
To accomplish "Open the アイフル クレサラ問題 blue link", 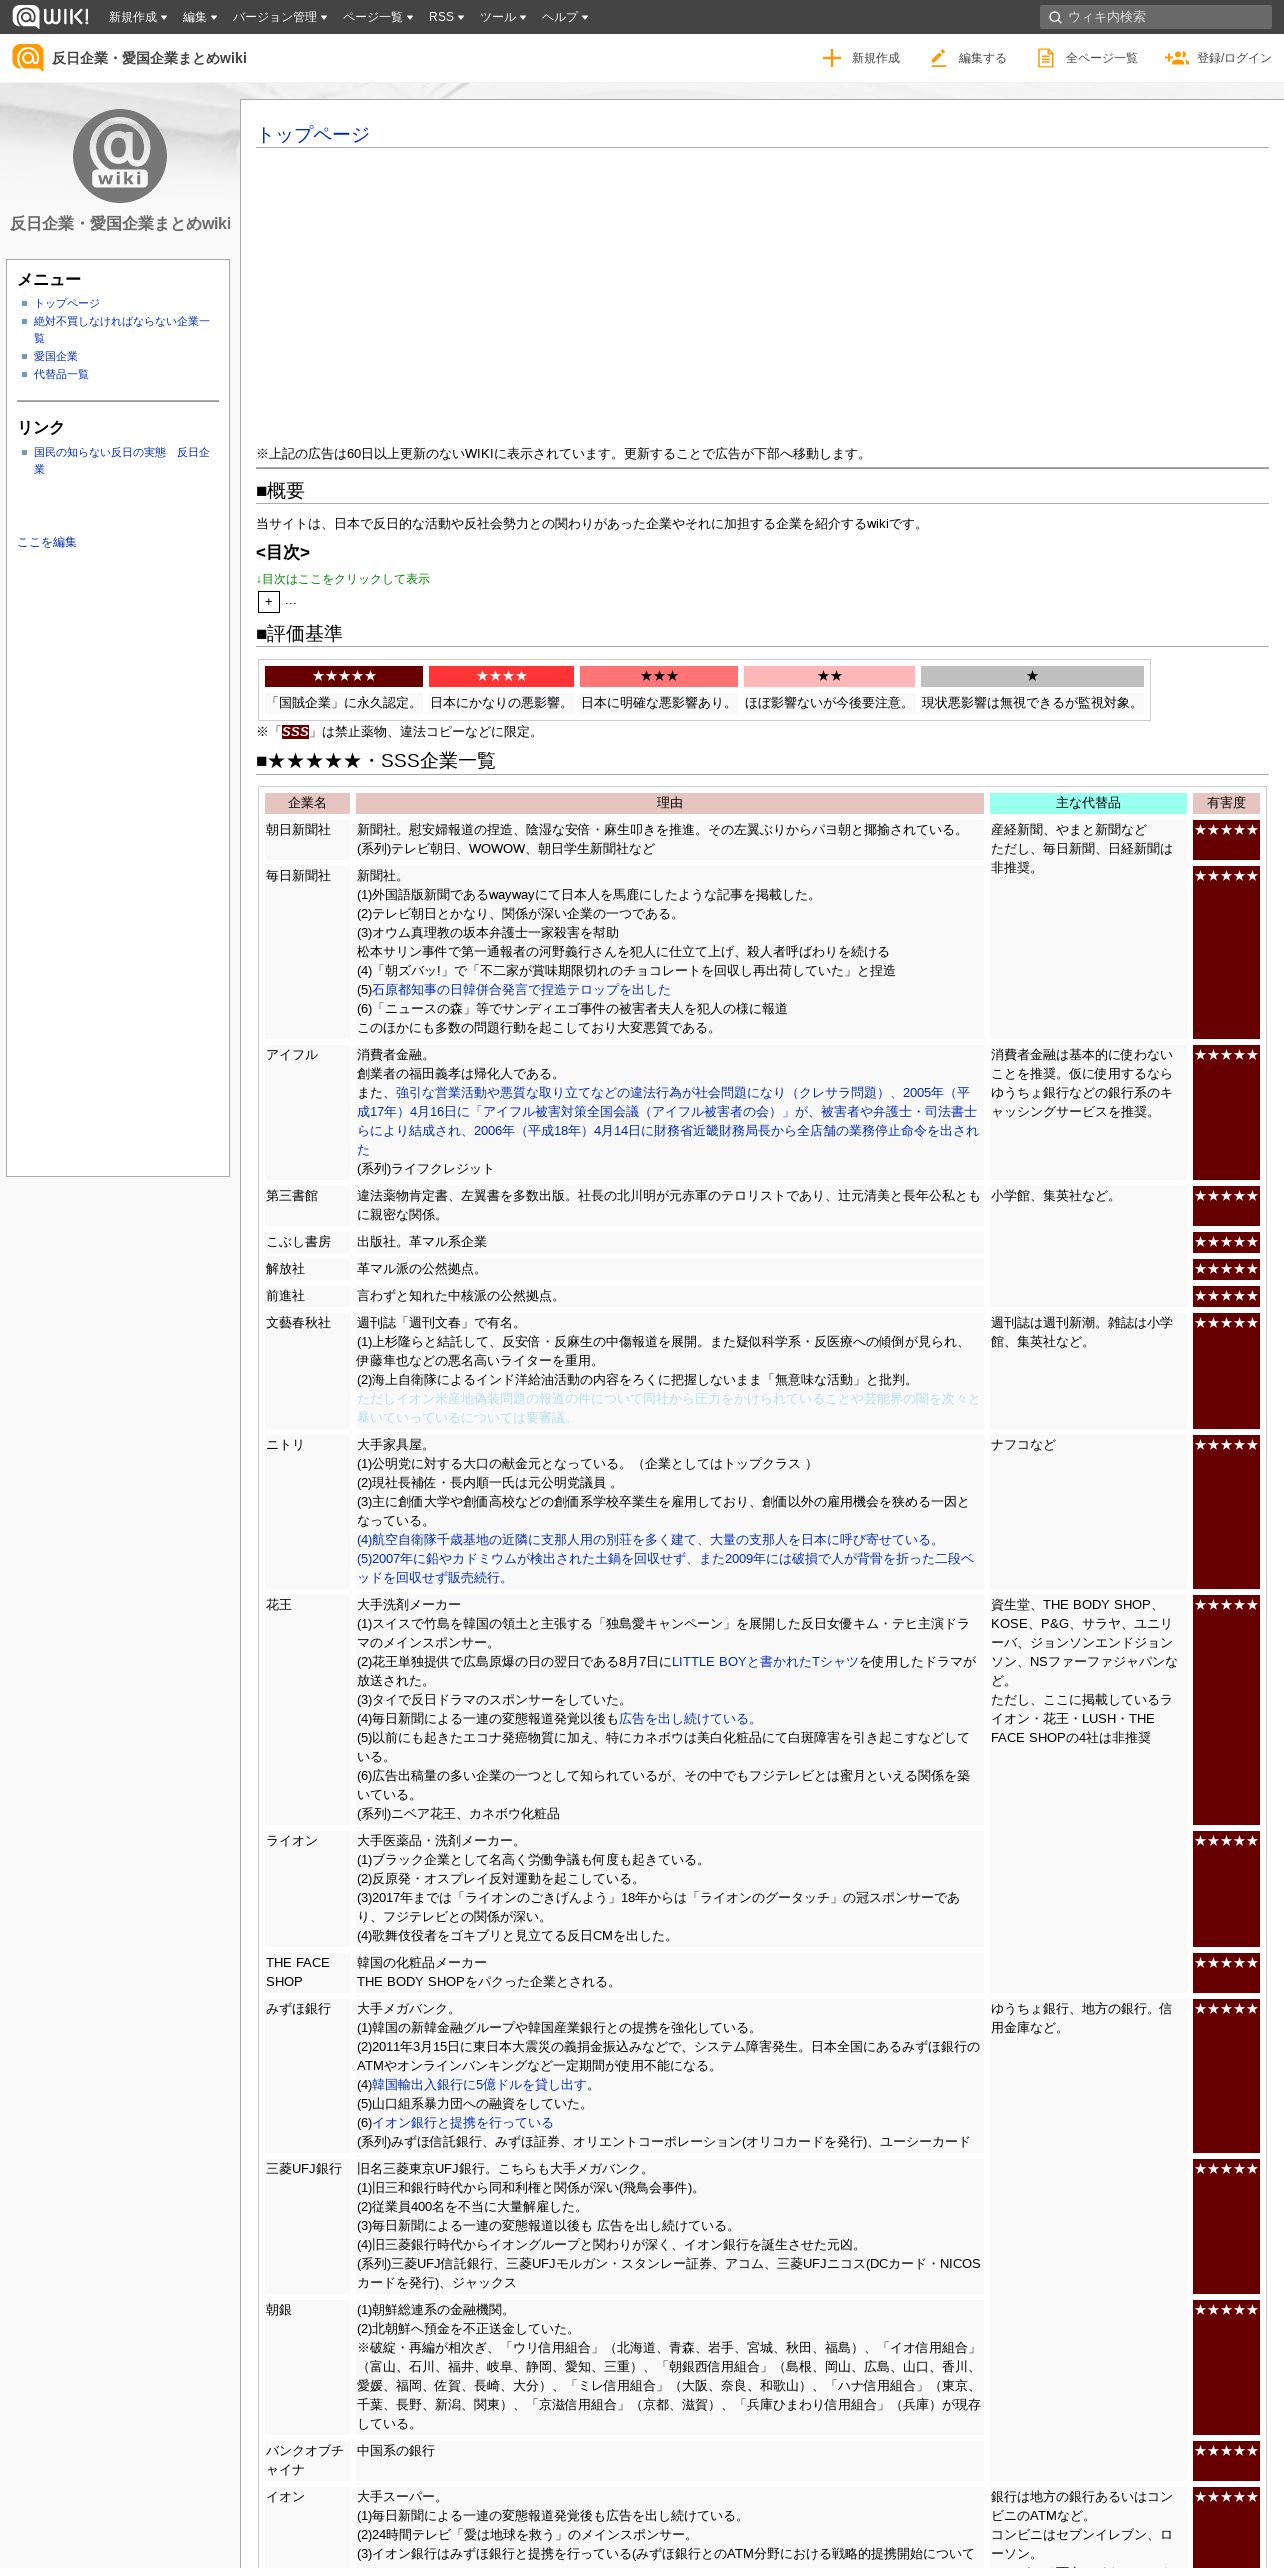I will tap(668, 1121).
